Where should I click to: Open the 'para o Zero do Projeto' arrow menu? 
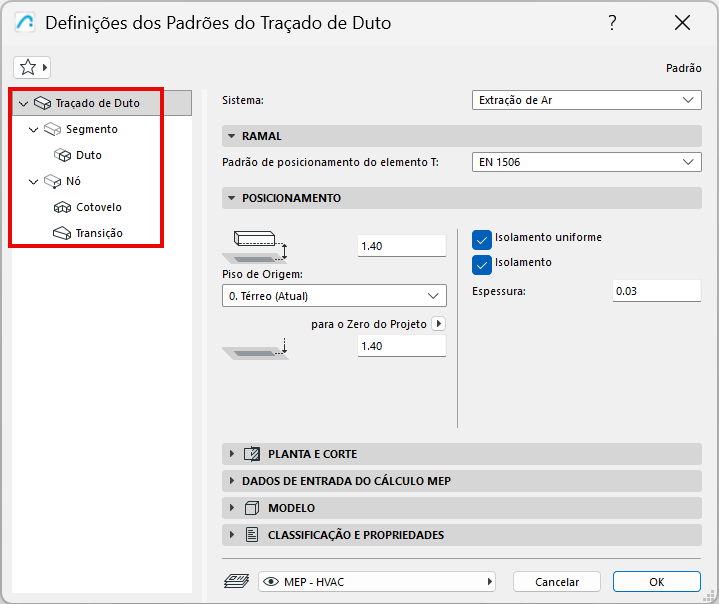[439, 324]
